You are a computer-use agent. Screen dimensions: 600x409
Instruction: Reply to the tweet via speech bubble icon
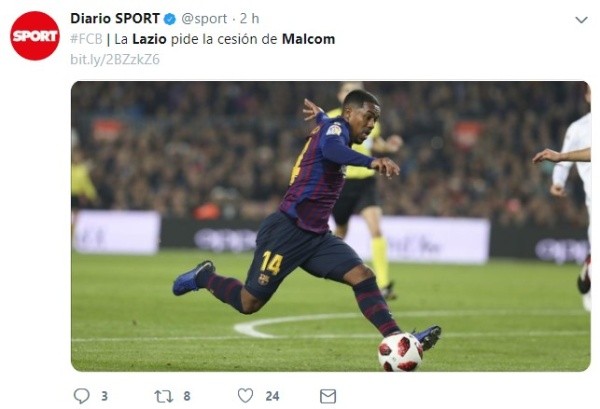click(x=81, y=396)
